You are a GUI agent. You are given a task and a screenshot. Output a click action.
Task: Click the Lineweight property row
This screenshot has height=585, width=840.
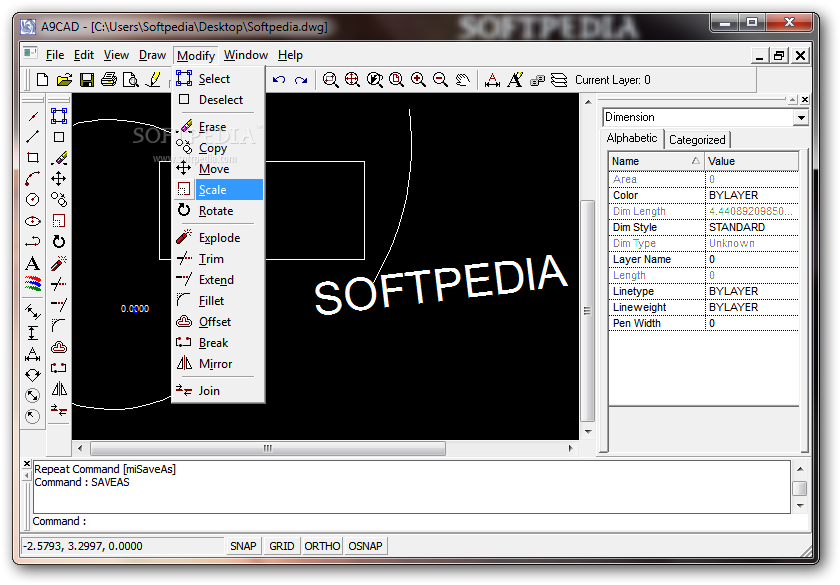703,308
